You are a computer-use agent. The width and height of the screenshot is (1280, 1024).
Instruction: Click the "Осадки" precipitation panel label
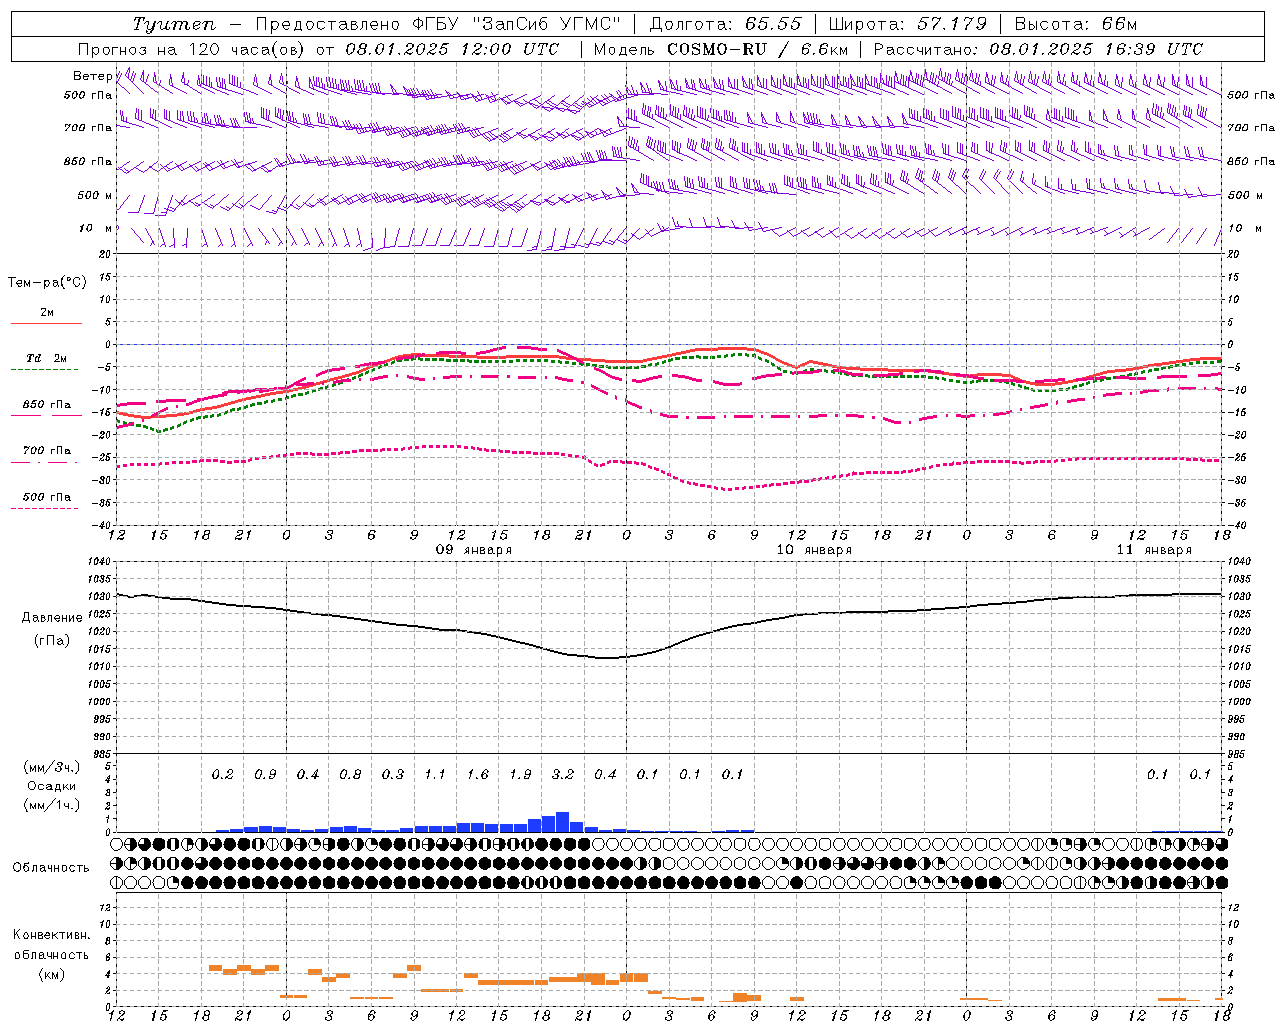[x=51, y=786]
